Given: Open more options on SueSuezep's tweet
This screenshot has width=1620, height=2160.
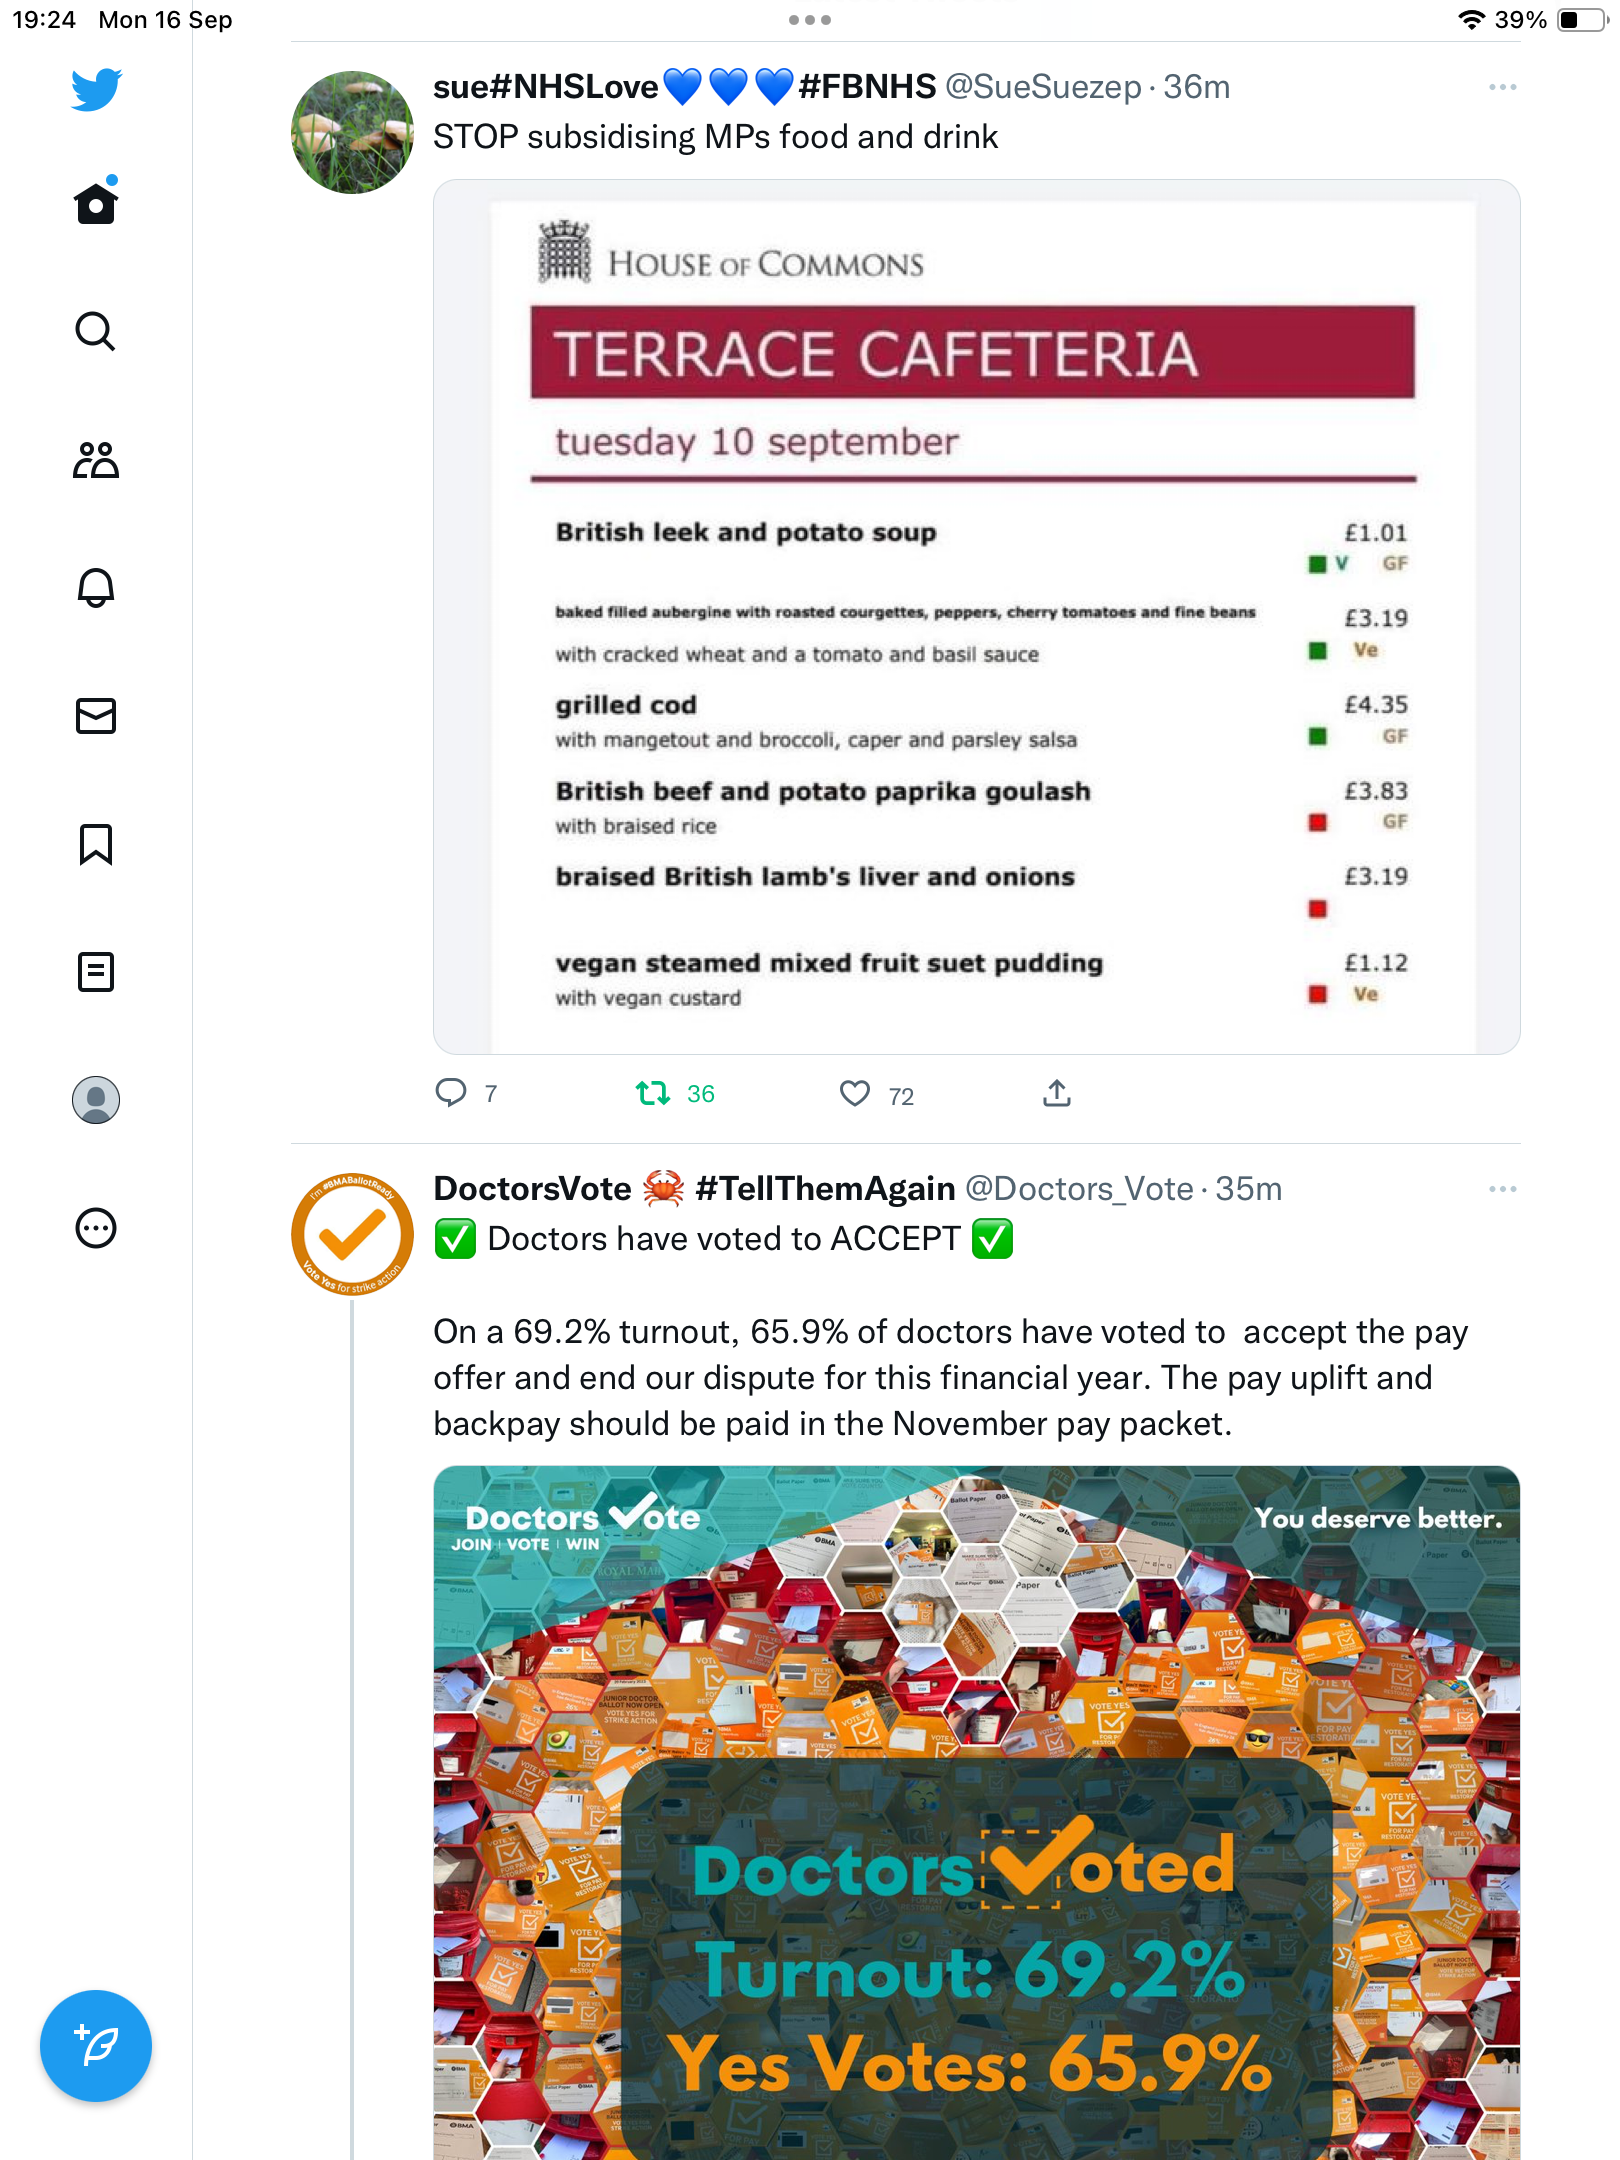Looking at the screenshot, I should pos(1503,88).
